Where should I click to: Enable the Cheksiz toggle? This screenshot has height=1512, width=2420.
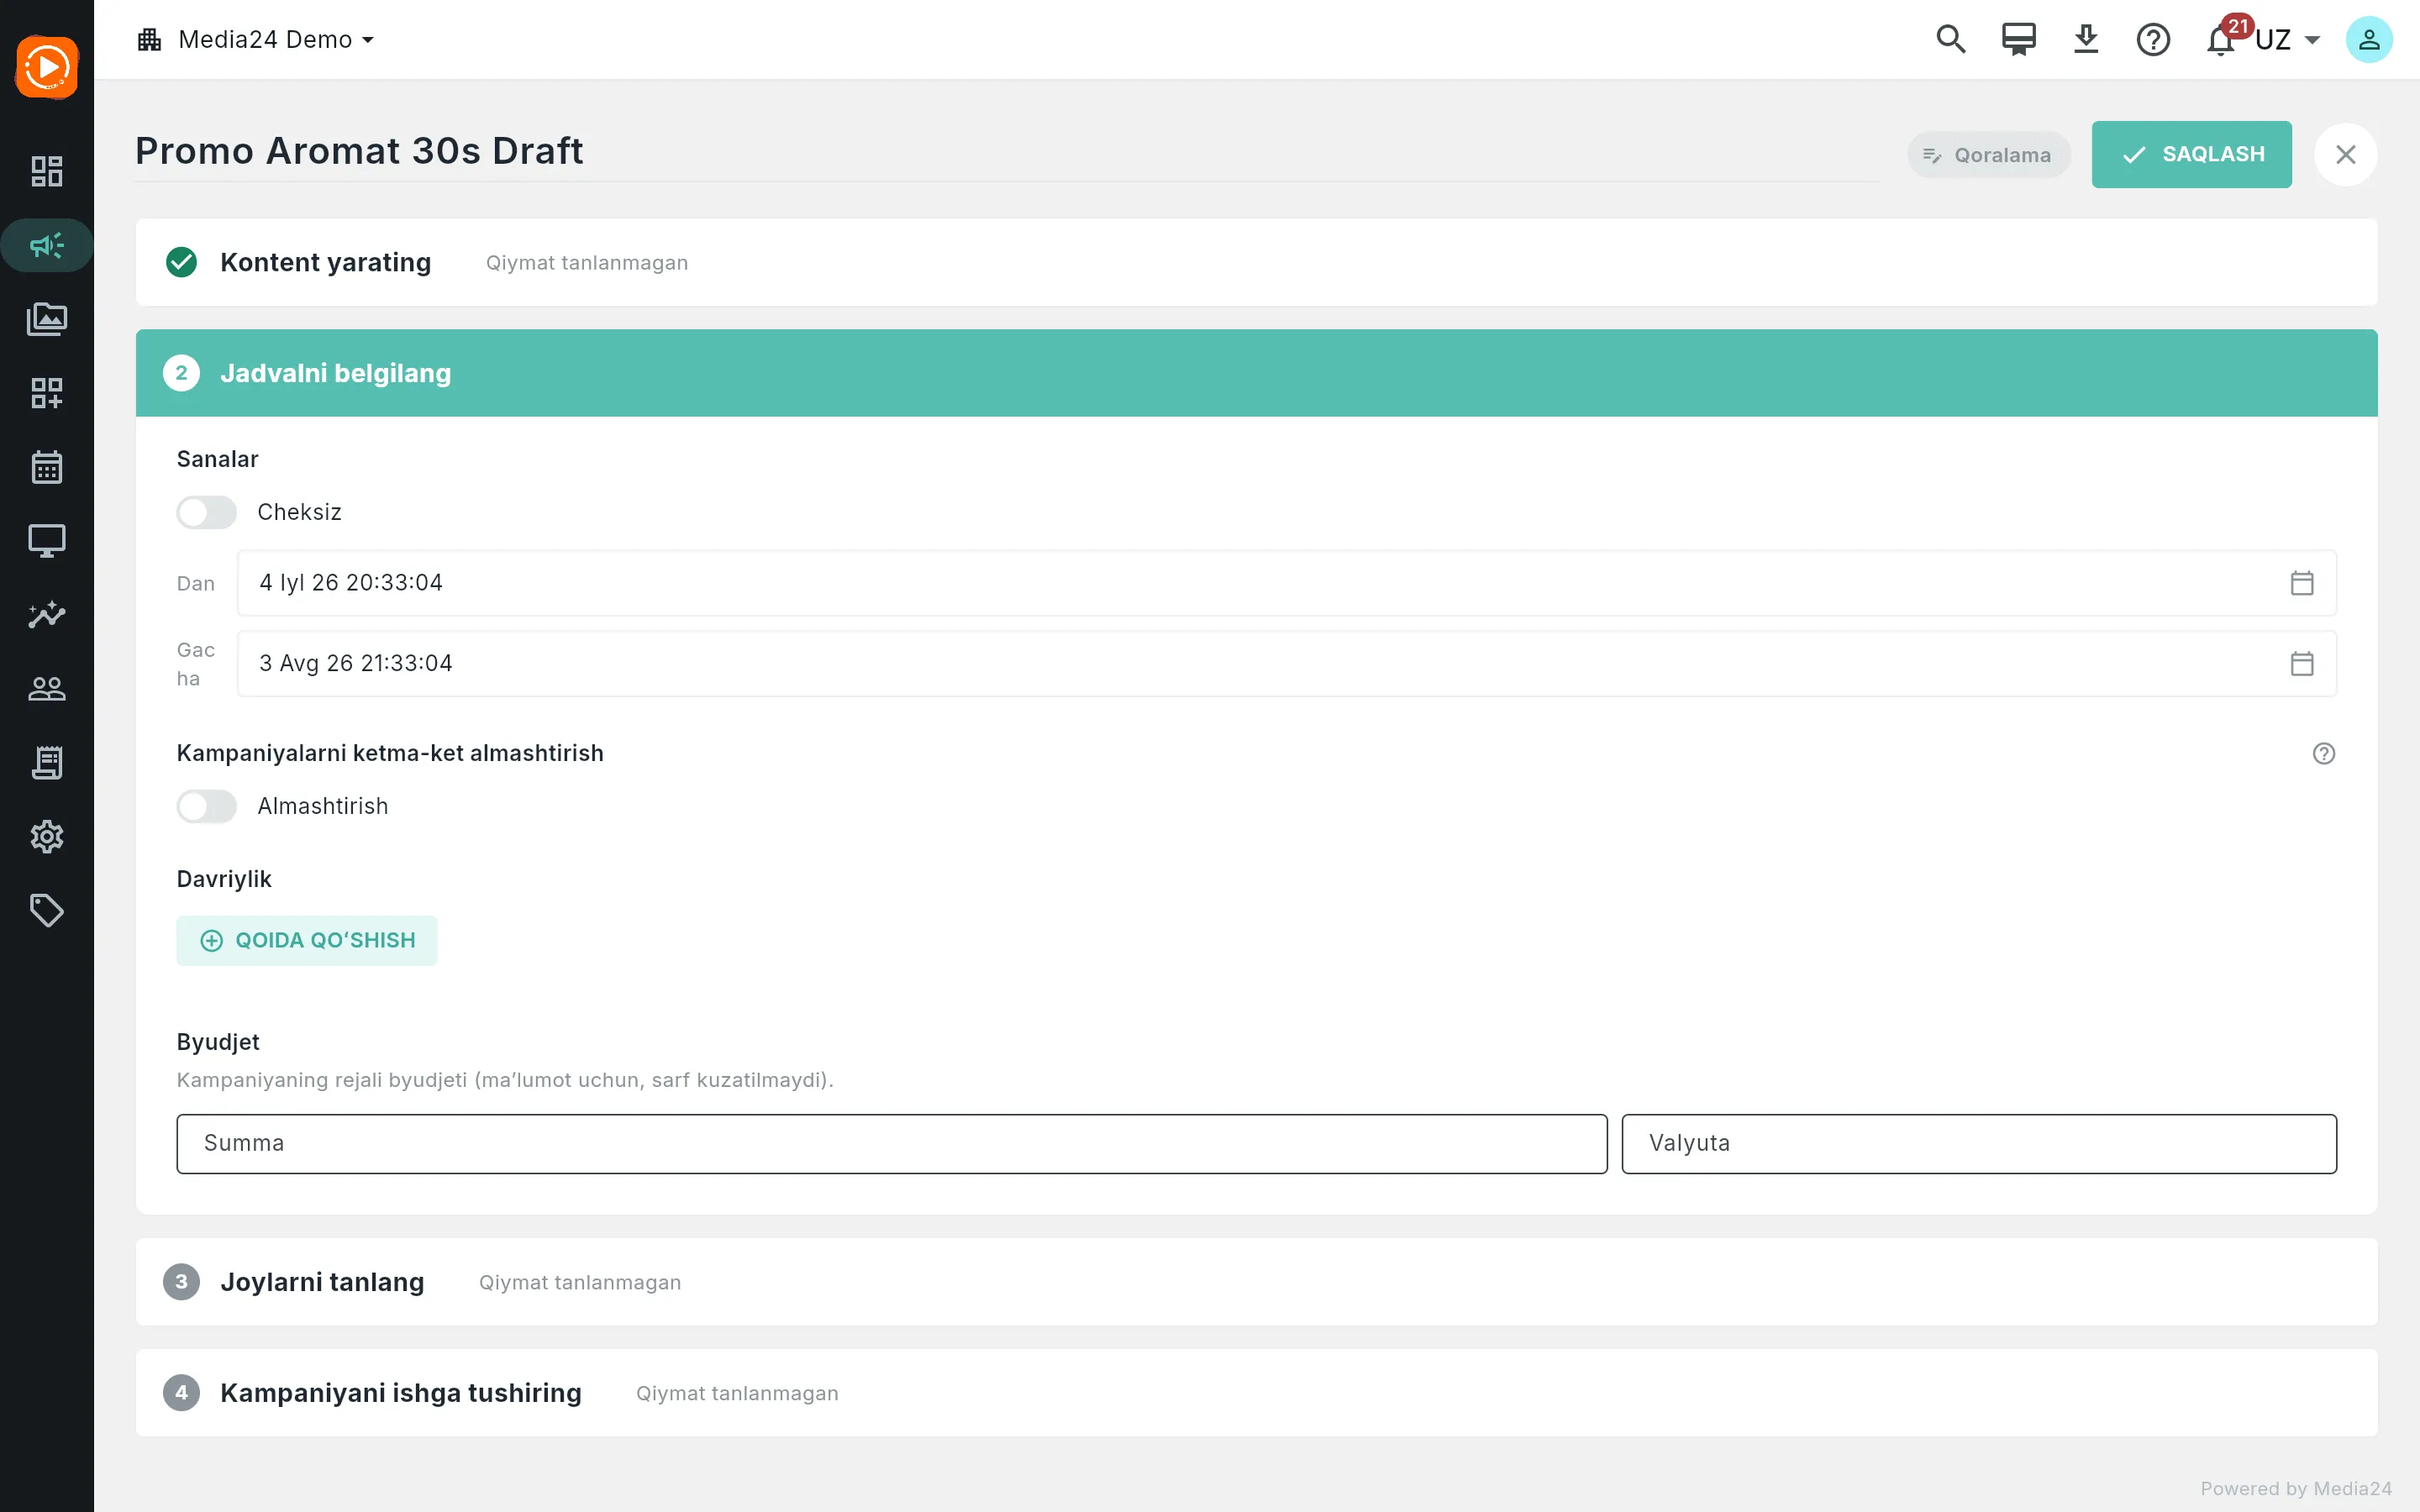pos(207,512)
